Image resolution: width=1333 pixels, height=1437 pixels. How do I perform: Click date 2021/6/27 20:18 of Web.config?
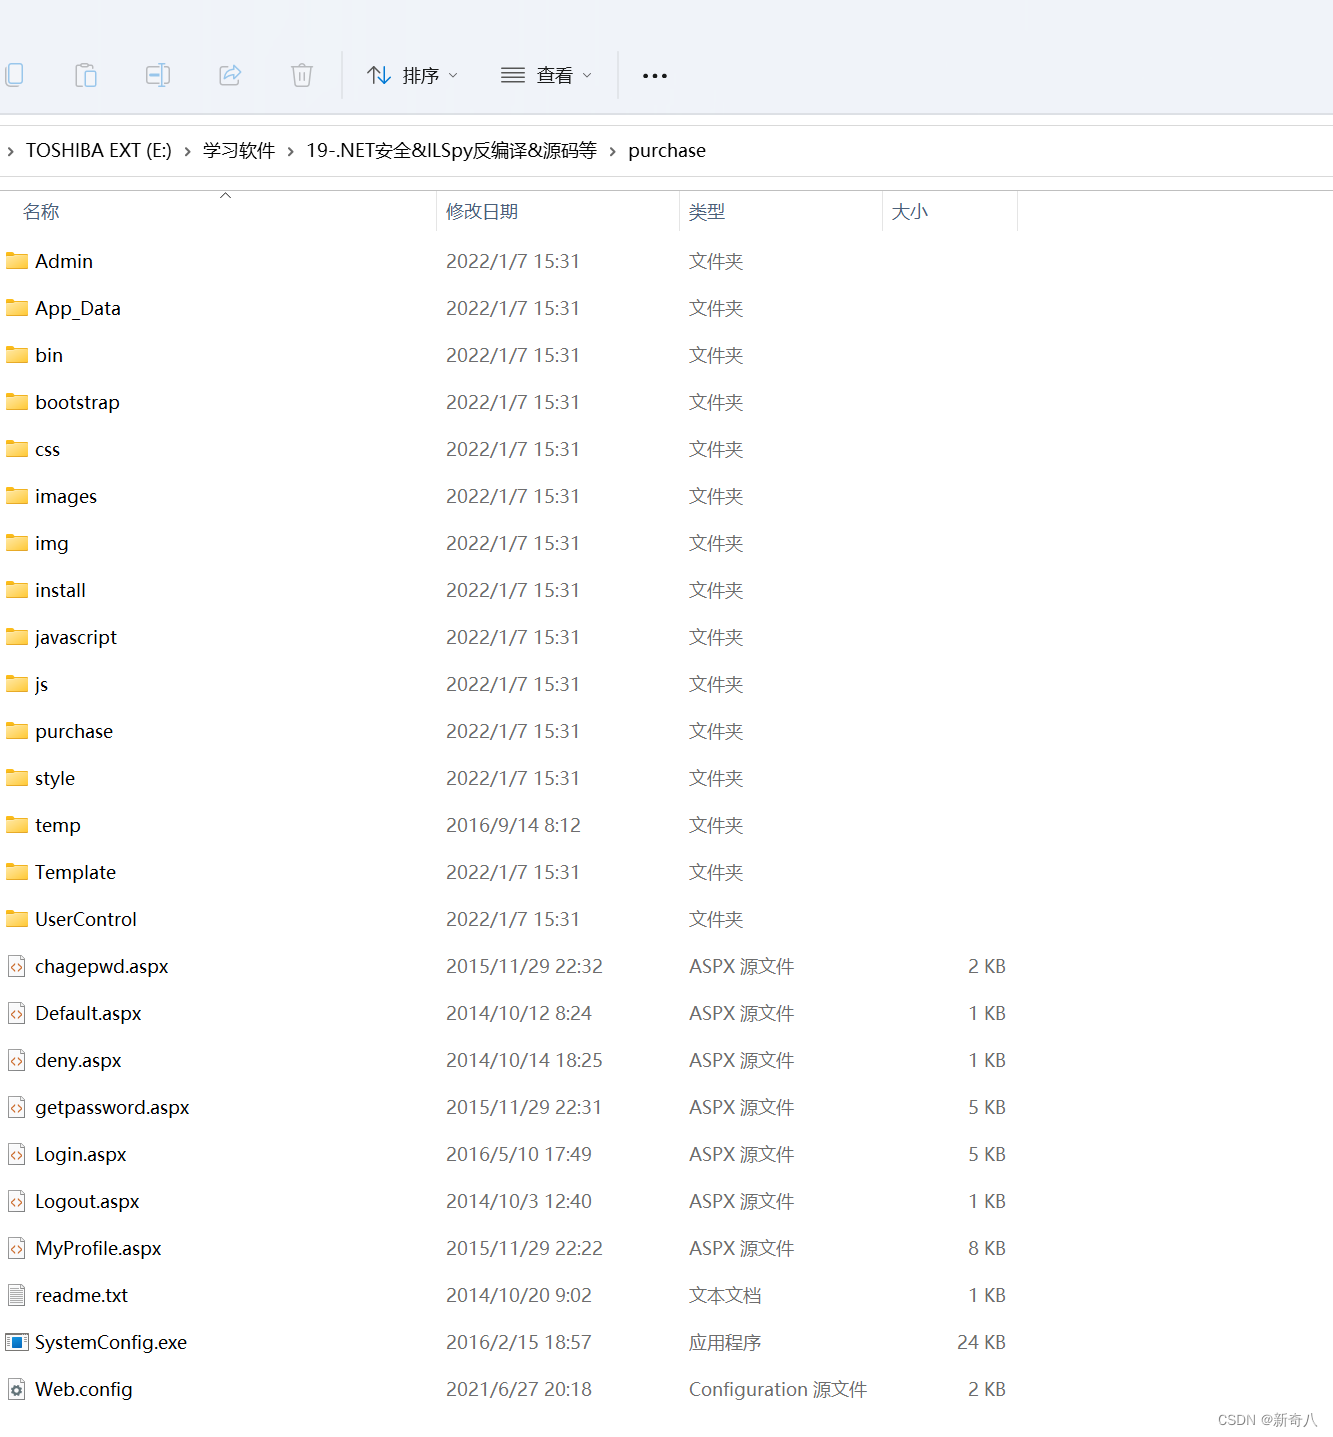coord(519,1389)
